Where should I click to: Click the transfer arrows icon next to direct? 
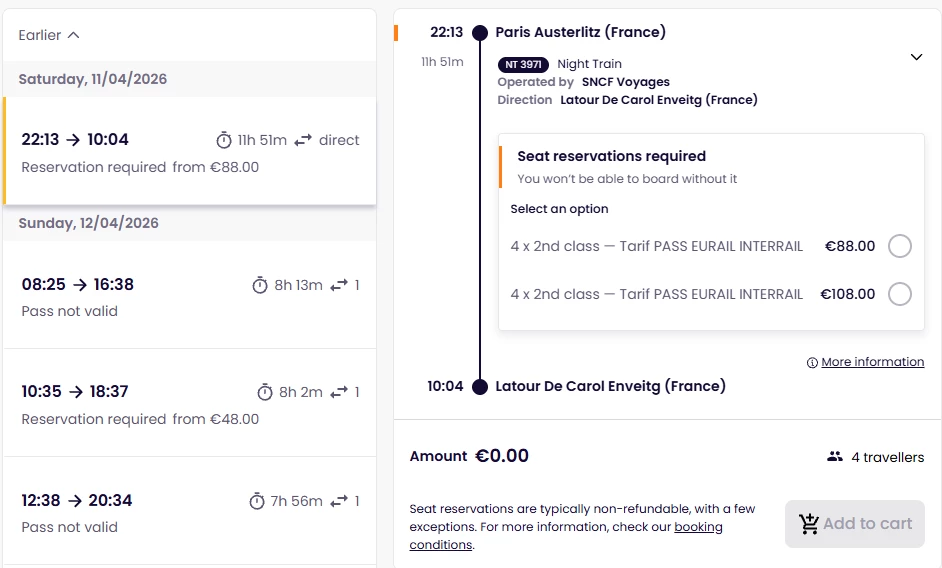(303, 140)
